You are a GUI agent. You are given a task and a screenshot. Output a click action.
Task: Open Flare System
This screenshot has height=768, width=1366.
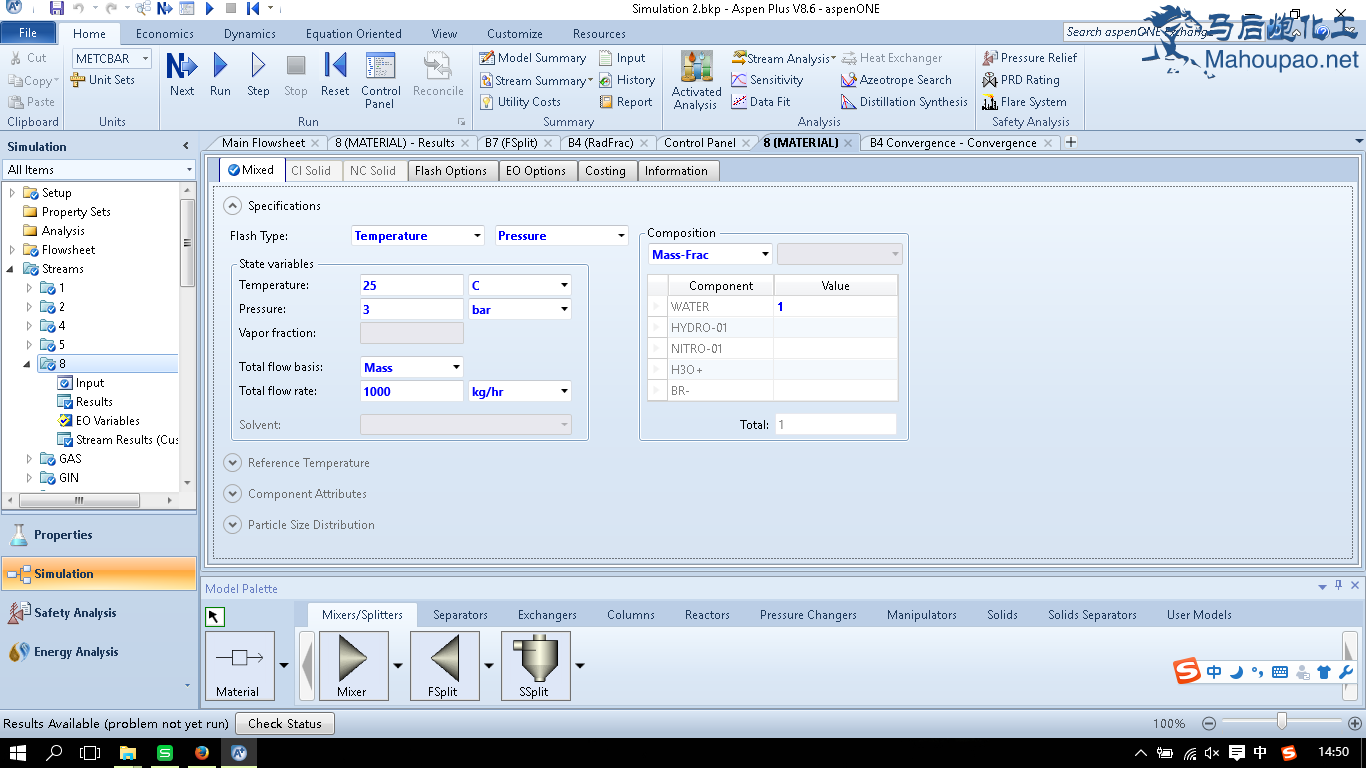point(1024,102)
